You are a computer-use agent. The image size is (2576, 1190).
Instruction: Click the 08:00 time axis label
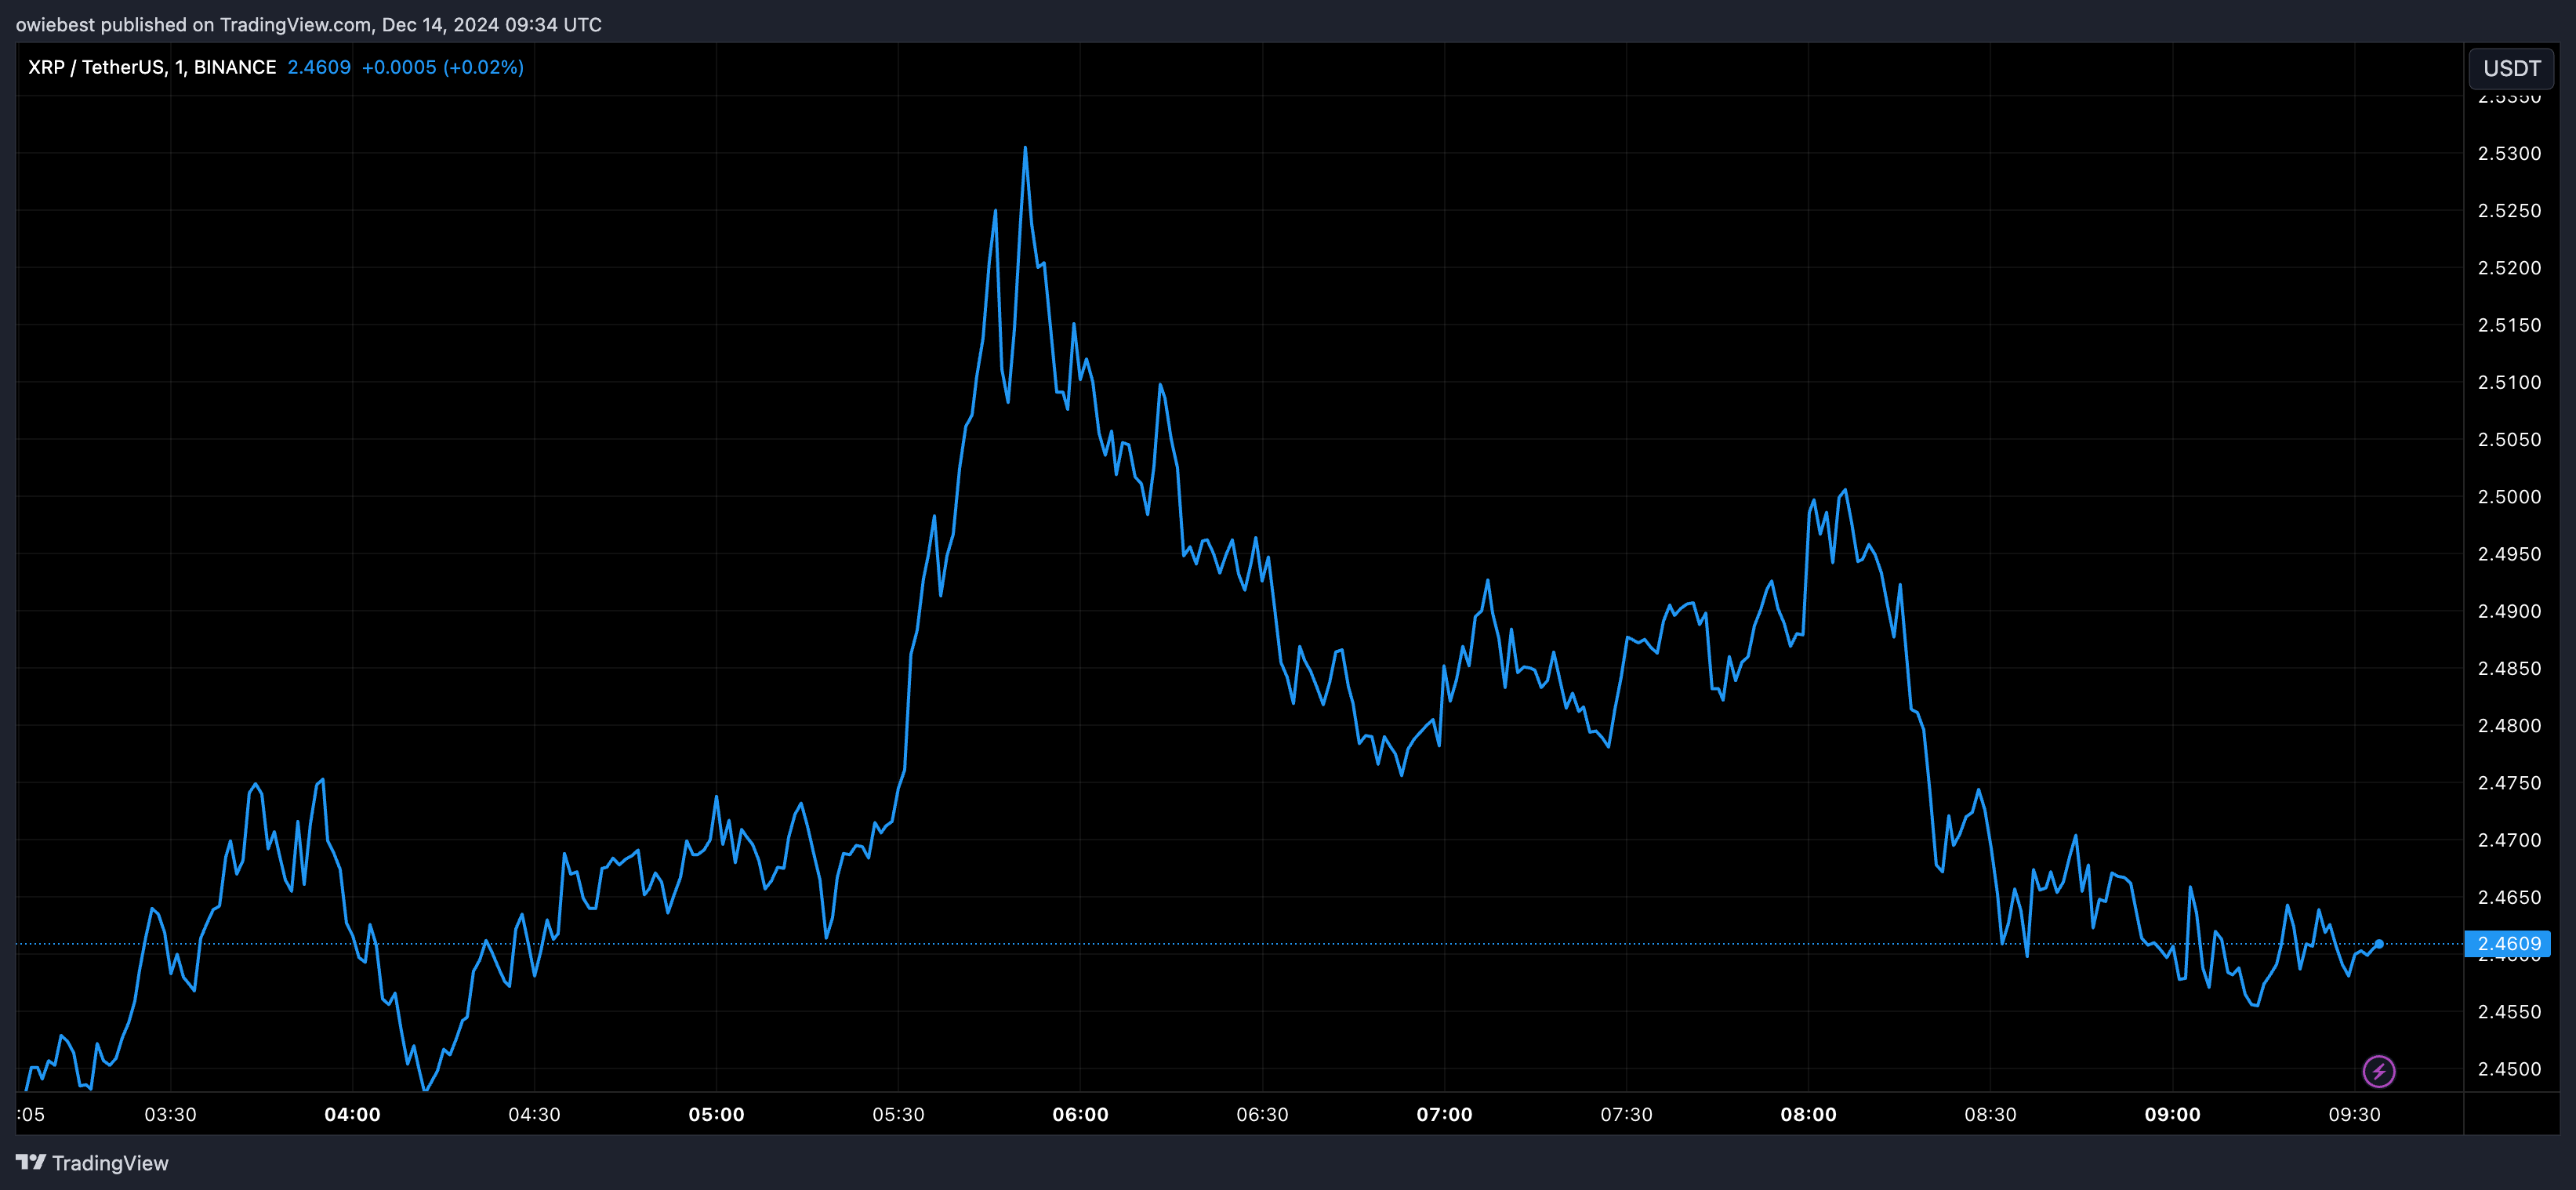[1808, 1114]
